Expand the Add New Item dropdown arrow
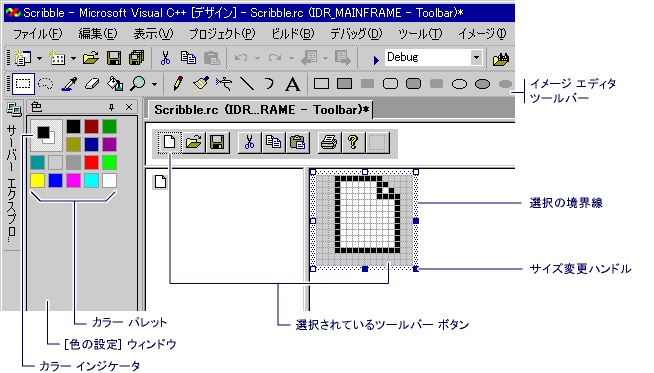The height and width of the screenshot is (373, 654). (73, 58)
